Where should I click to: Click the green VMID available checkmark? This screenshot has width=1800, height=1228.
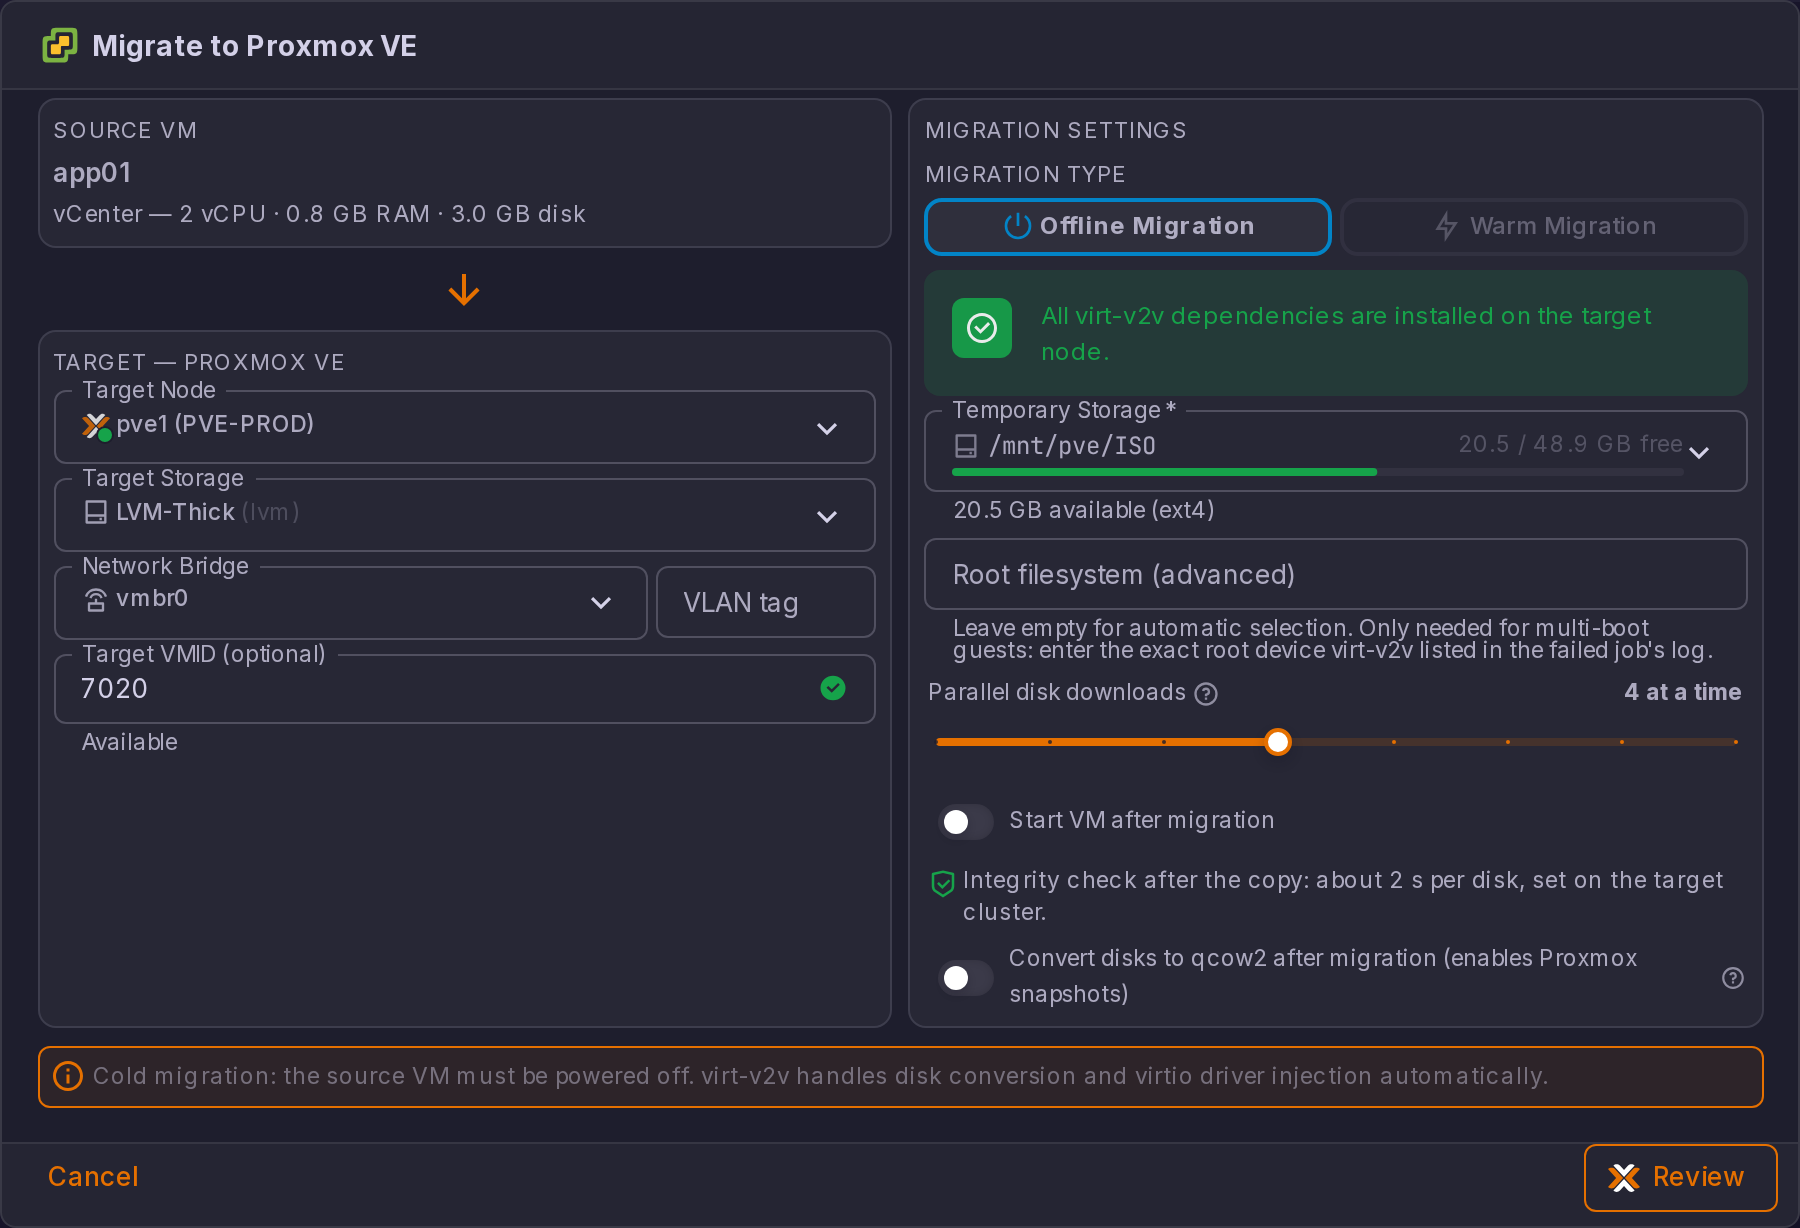[833, 688]
